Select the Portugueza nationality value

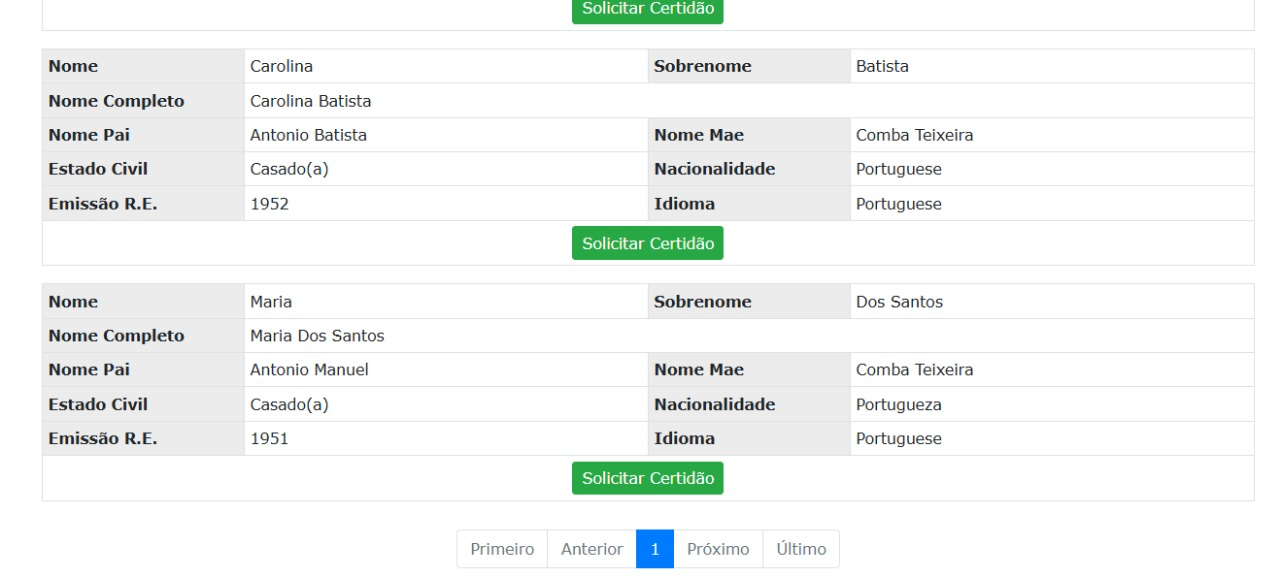click(x=898, y=404)
